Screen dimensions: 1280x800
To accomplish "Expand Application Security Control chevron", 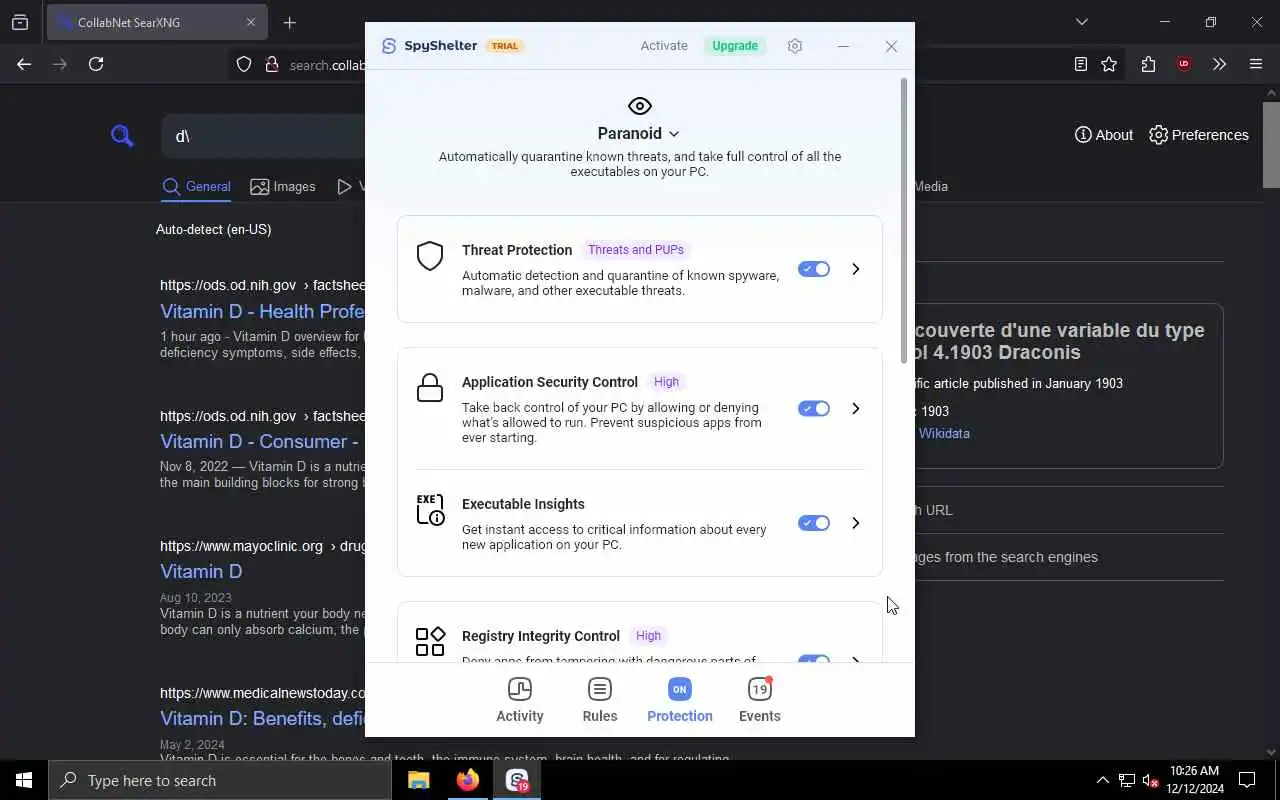I will (x=855, y=409).
